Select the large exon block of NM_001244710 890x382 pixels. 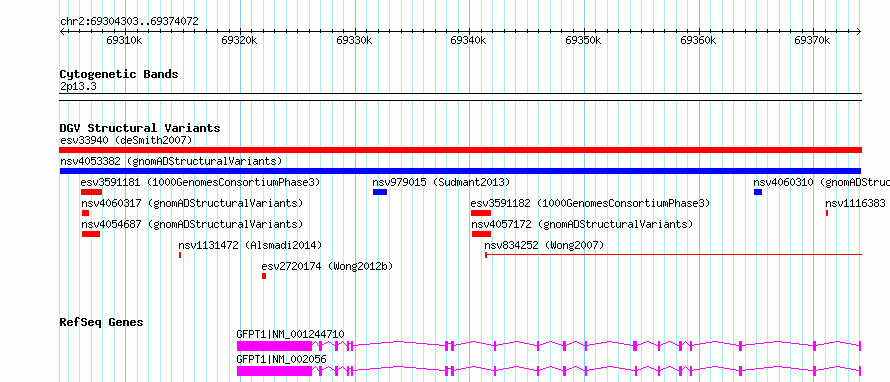click(x=274, y=345)
